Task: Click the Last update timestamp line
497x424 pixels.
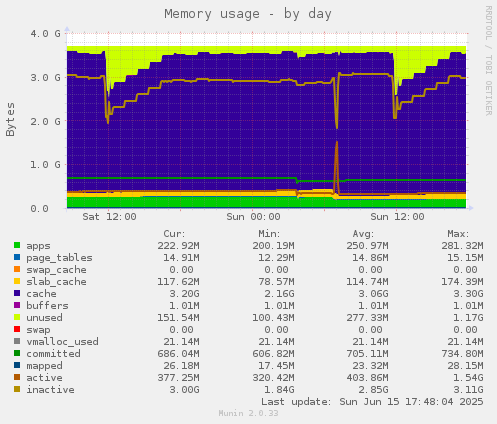Action: 372,402
